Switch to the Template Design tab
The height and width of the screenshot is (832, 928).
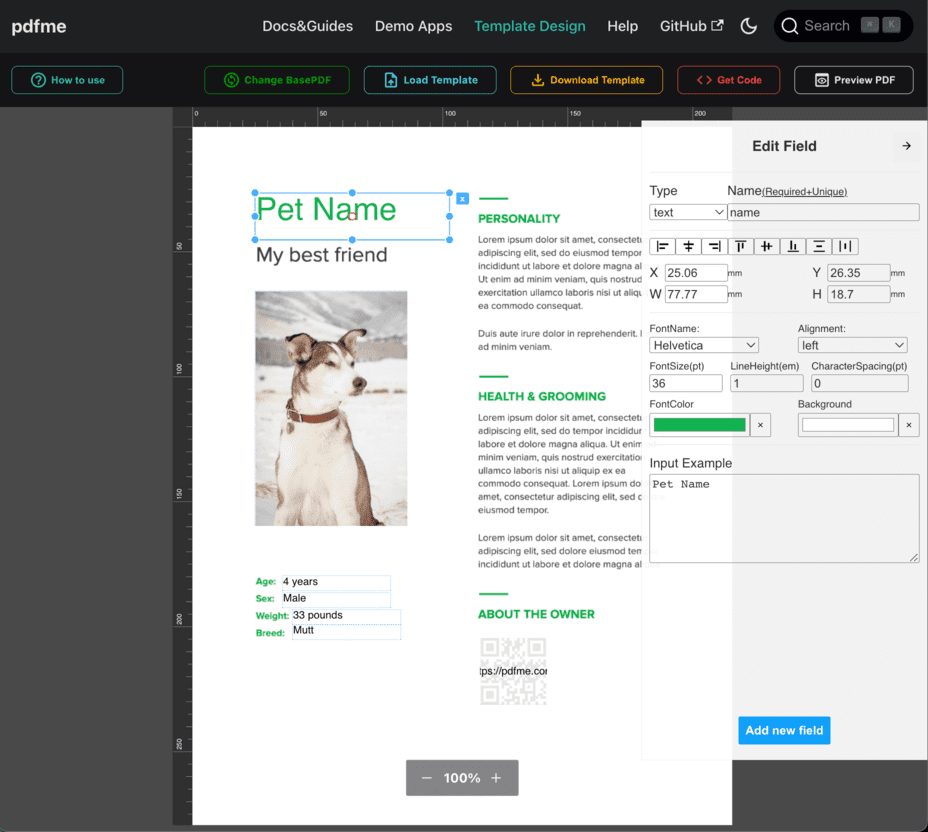(x=530, y=26)
